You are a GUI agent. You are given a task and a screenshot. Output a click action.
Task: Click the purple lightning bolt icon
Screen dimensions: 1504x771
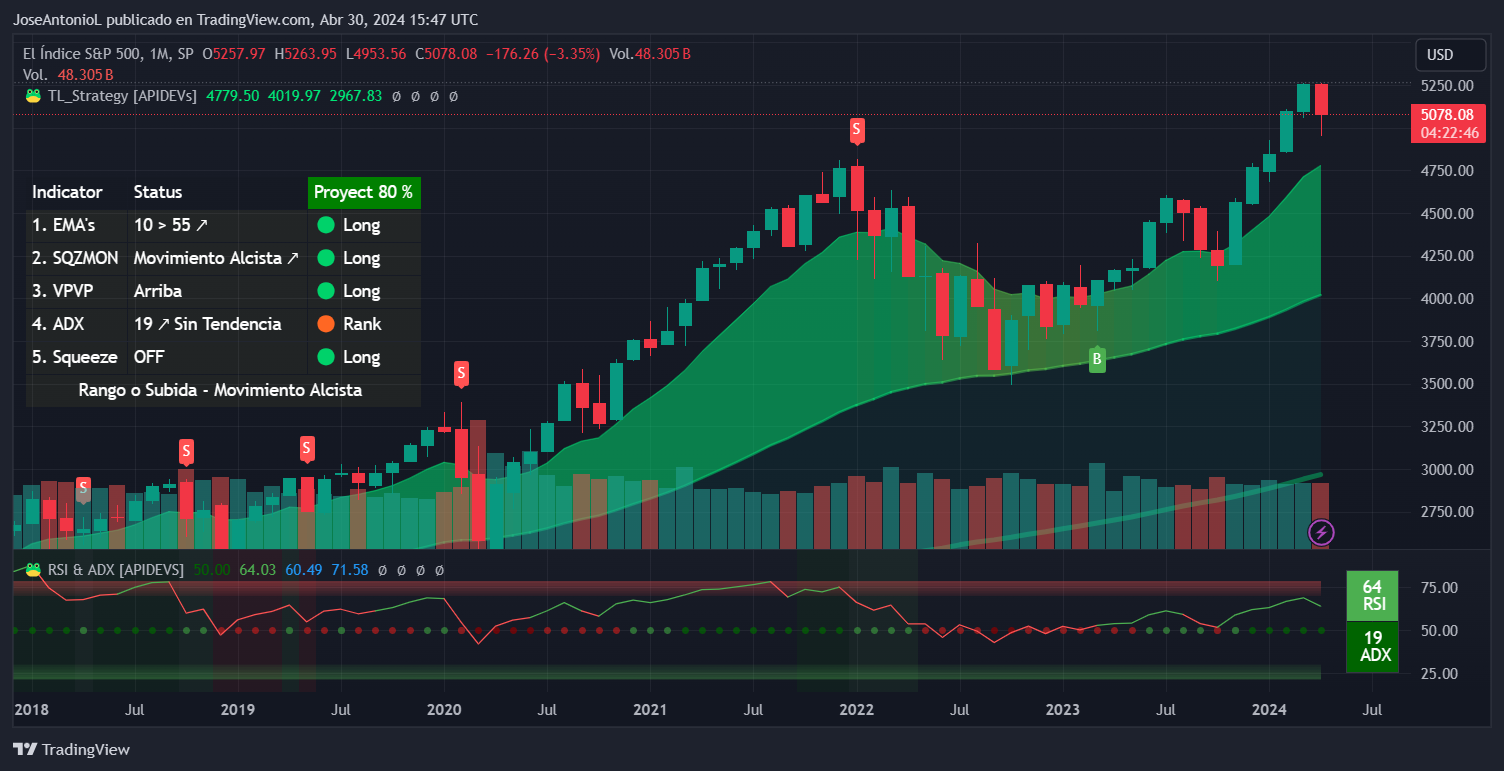click(1321, 532)
